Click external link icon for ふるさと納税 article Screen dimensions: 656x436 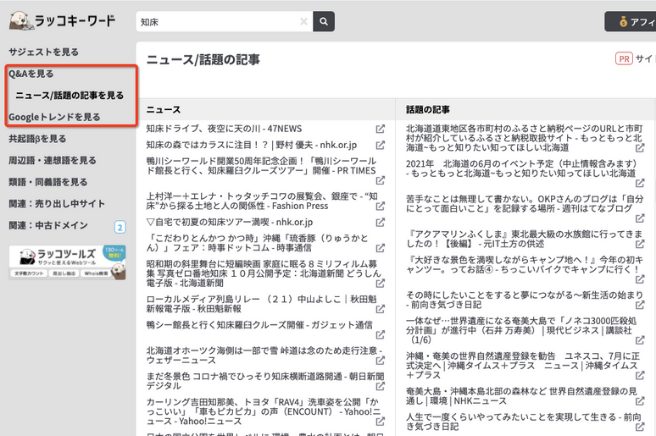click(x=640, y=148)
